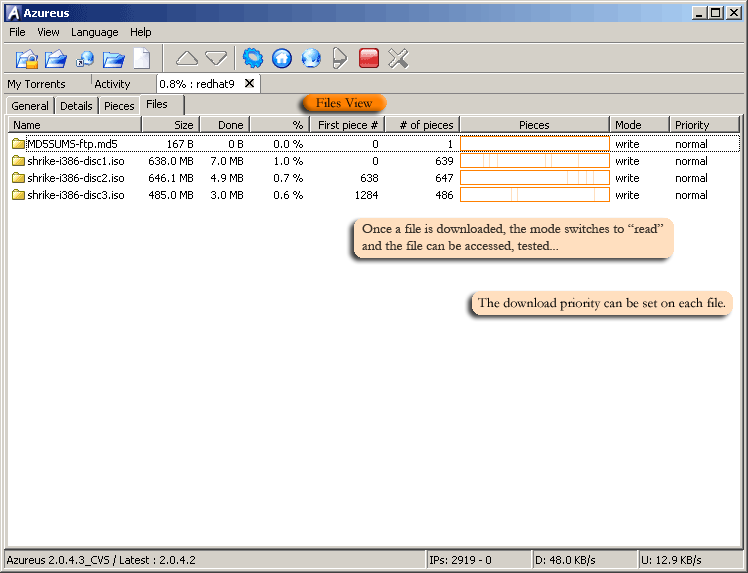
Task: Click the blue globe toolbar icon
Action: [x=311, y=58]
